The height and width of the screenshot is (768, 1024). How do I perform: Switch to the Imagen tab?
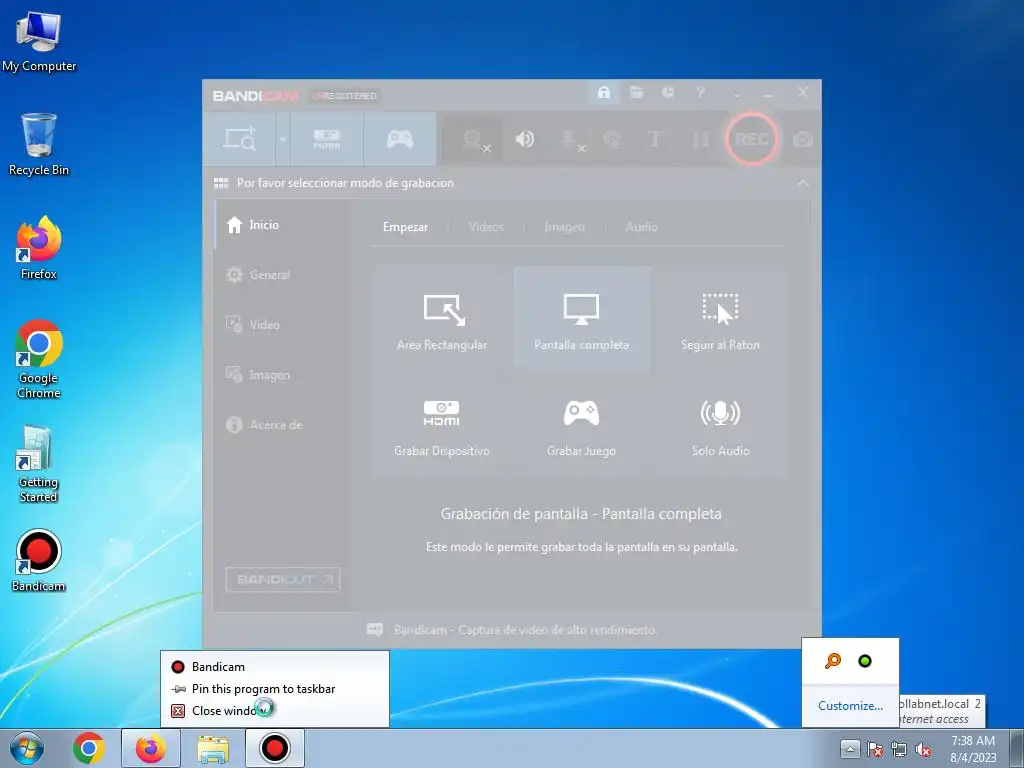point(564,227)
